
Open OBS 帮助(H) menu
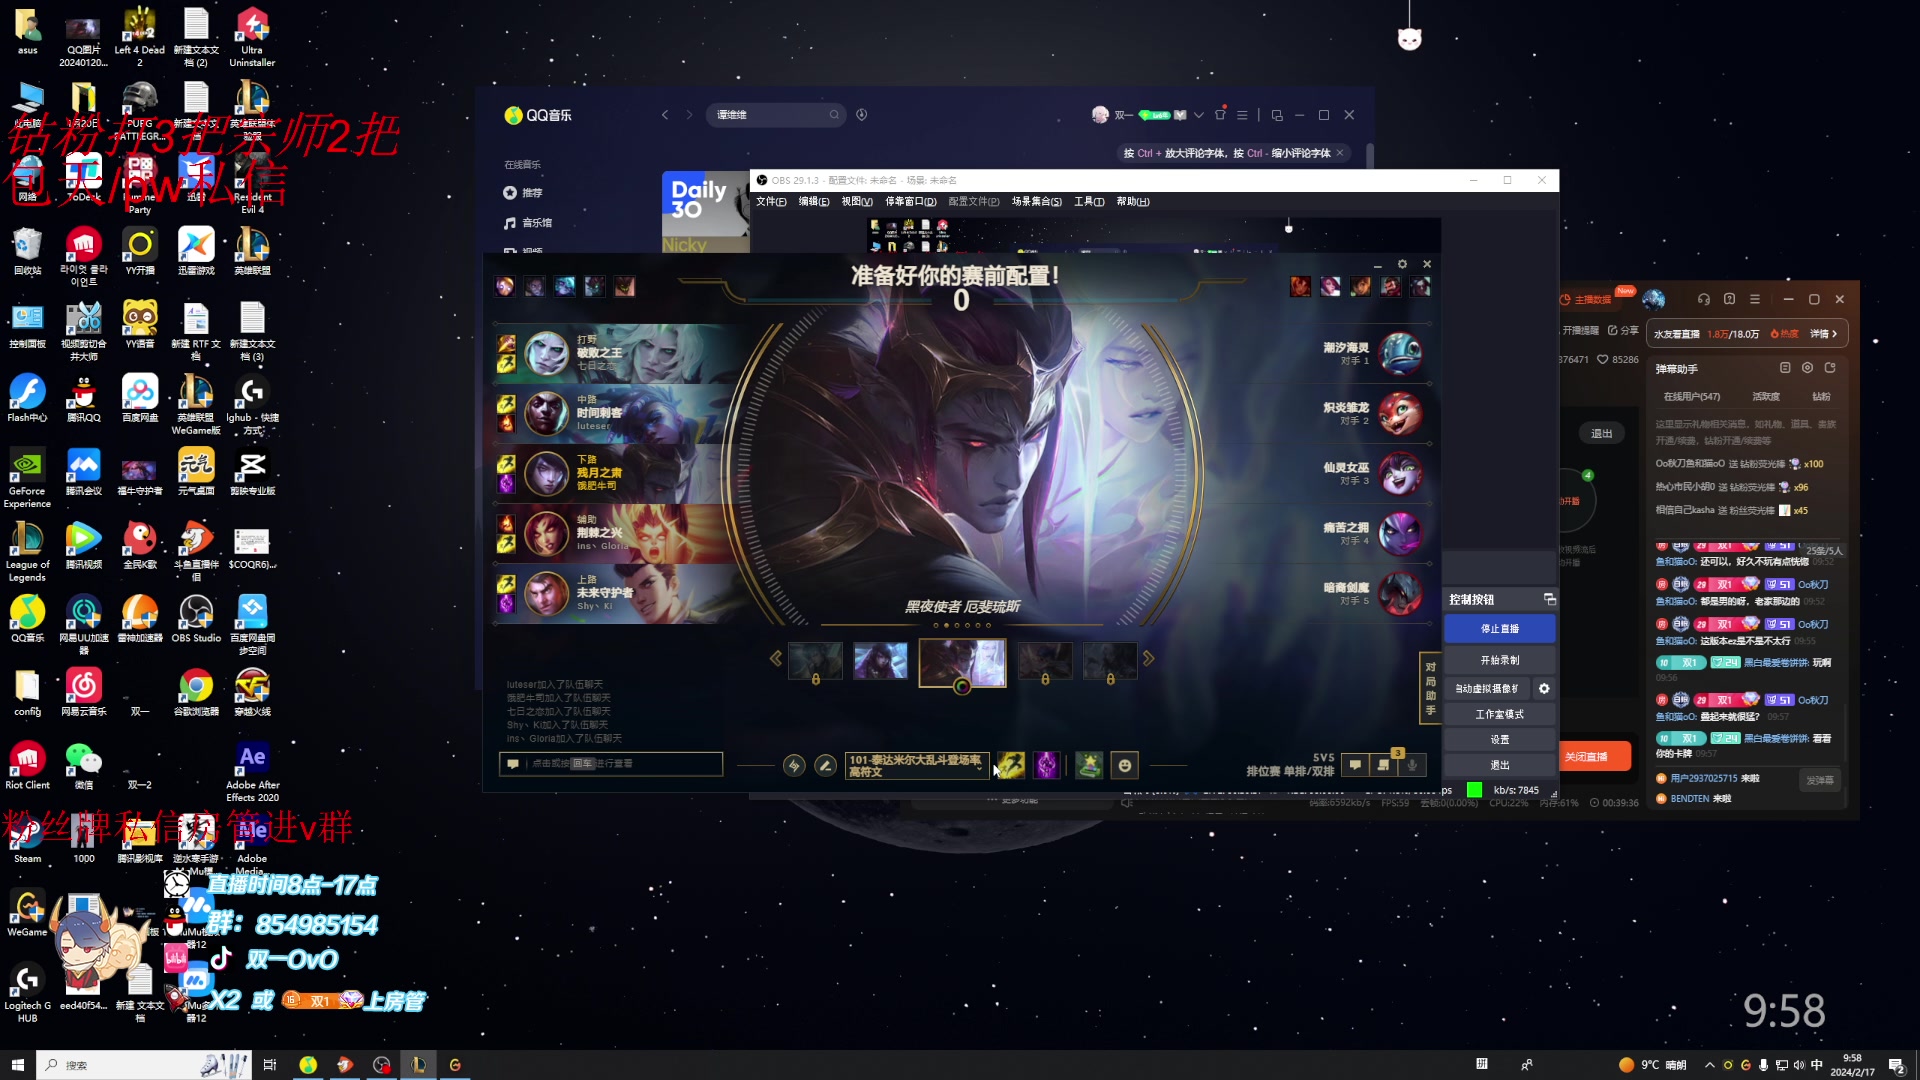1132,202
